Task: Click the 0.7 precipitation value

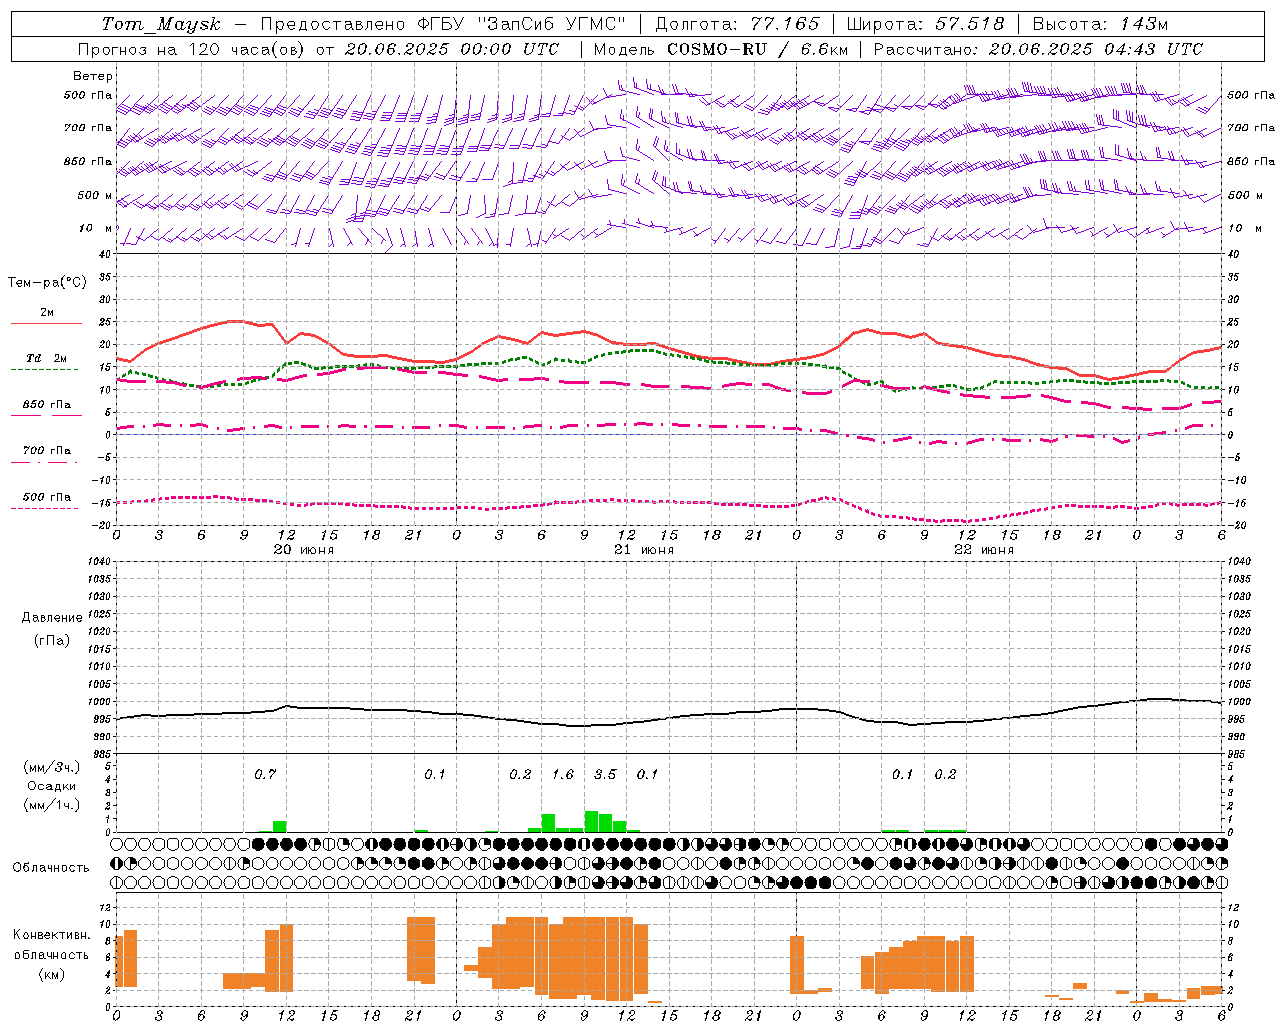Action: coord(265,774)
